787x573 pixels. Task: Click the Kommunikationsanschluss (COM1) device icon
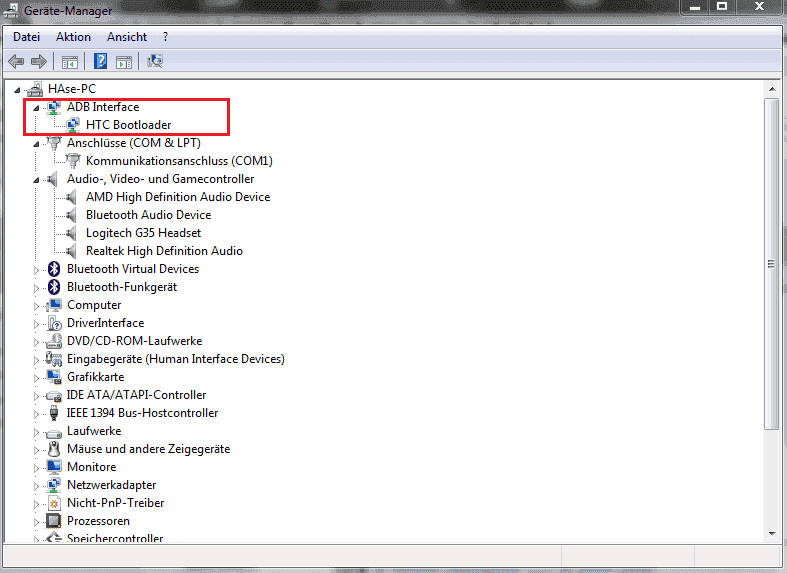click(x=73, y=161)
